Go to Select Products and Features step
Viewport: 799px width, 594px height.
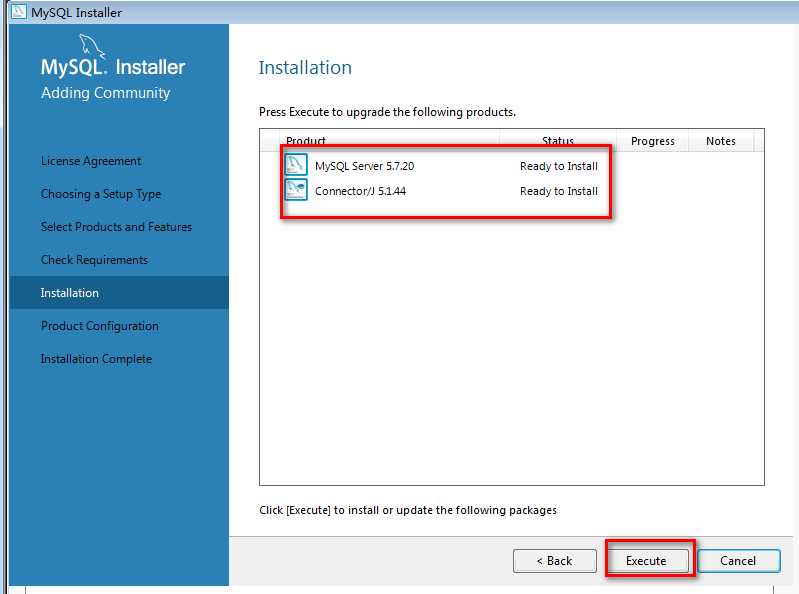116,227
